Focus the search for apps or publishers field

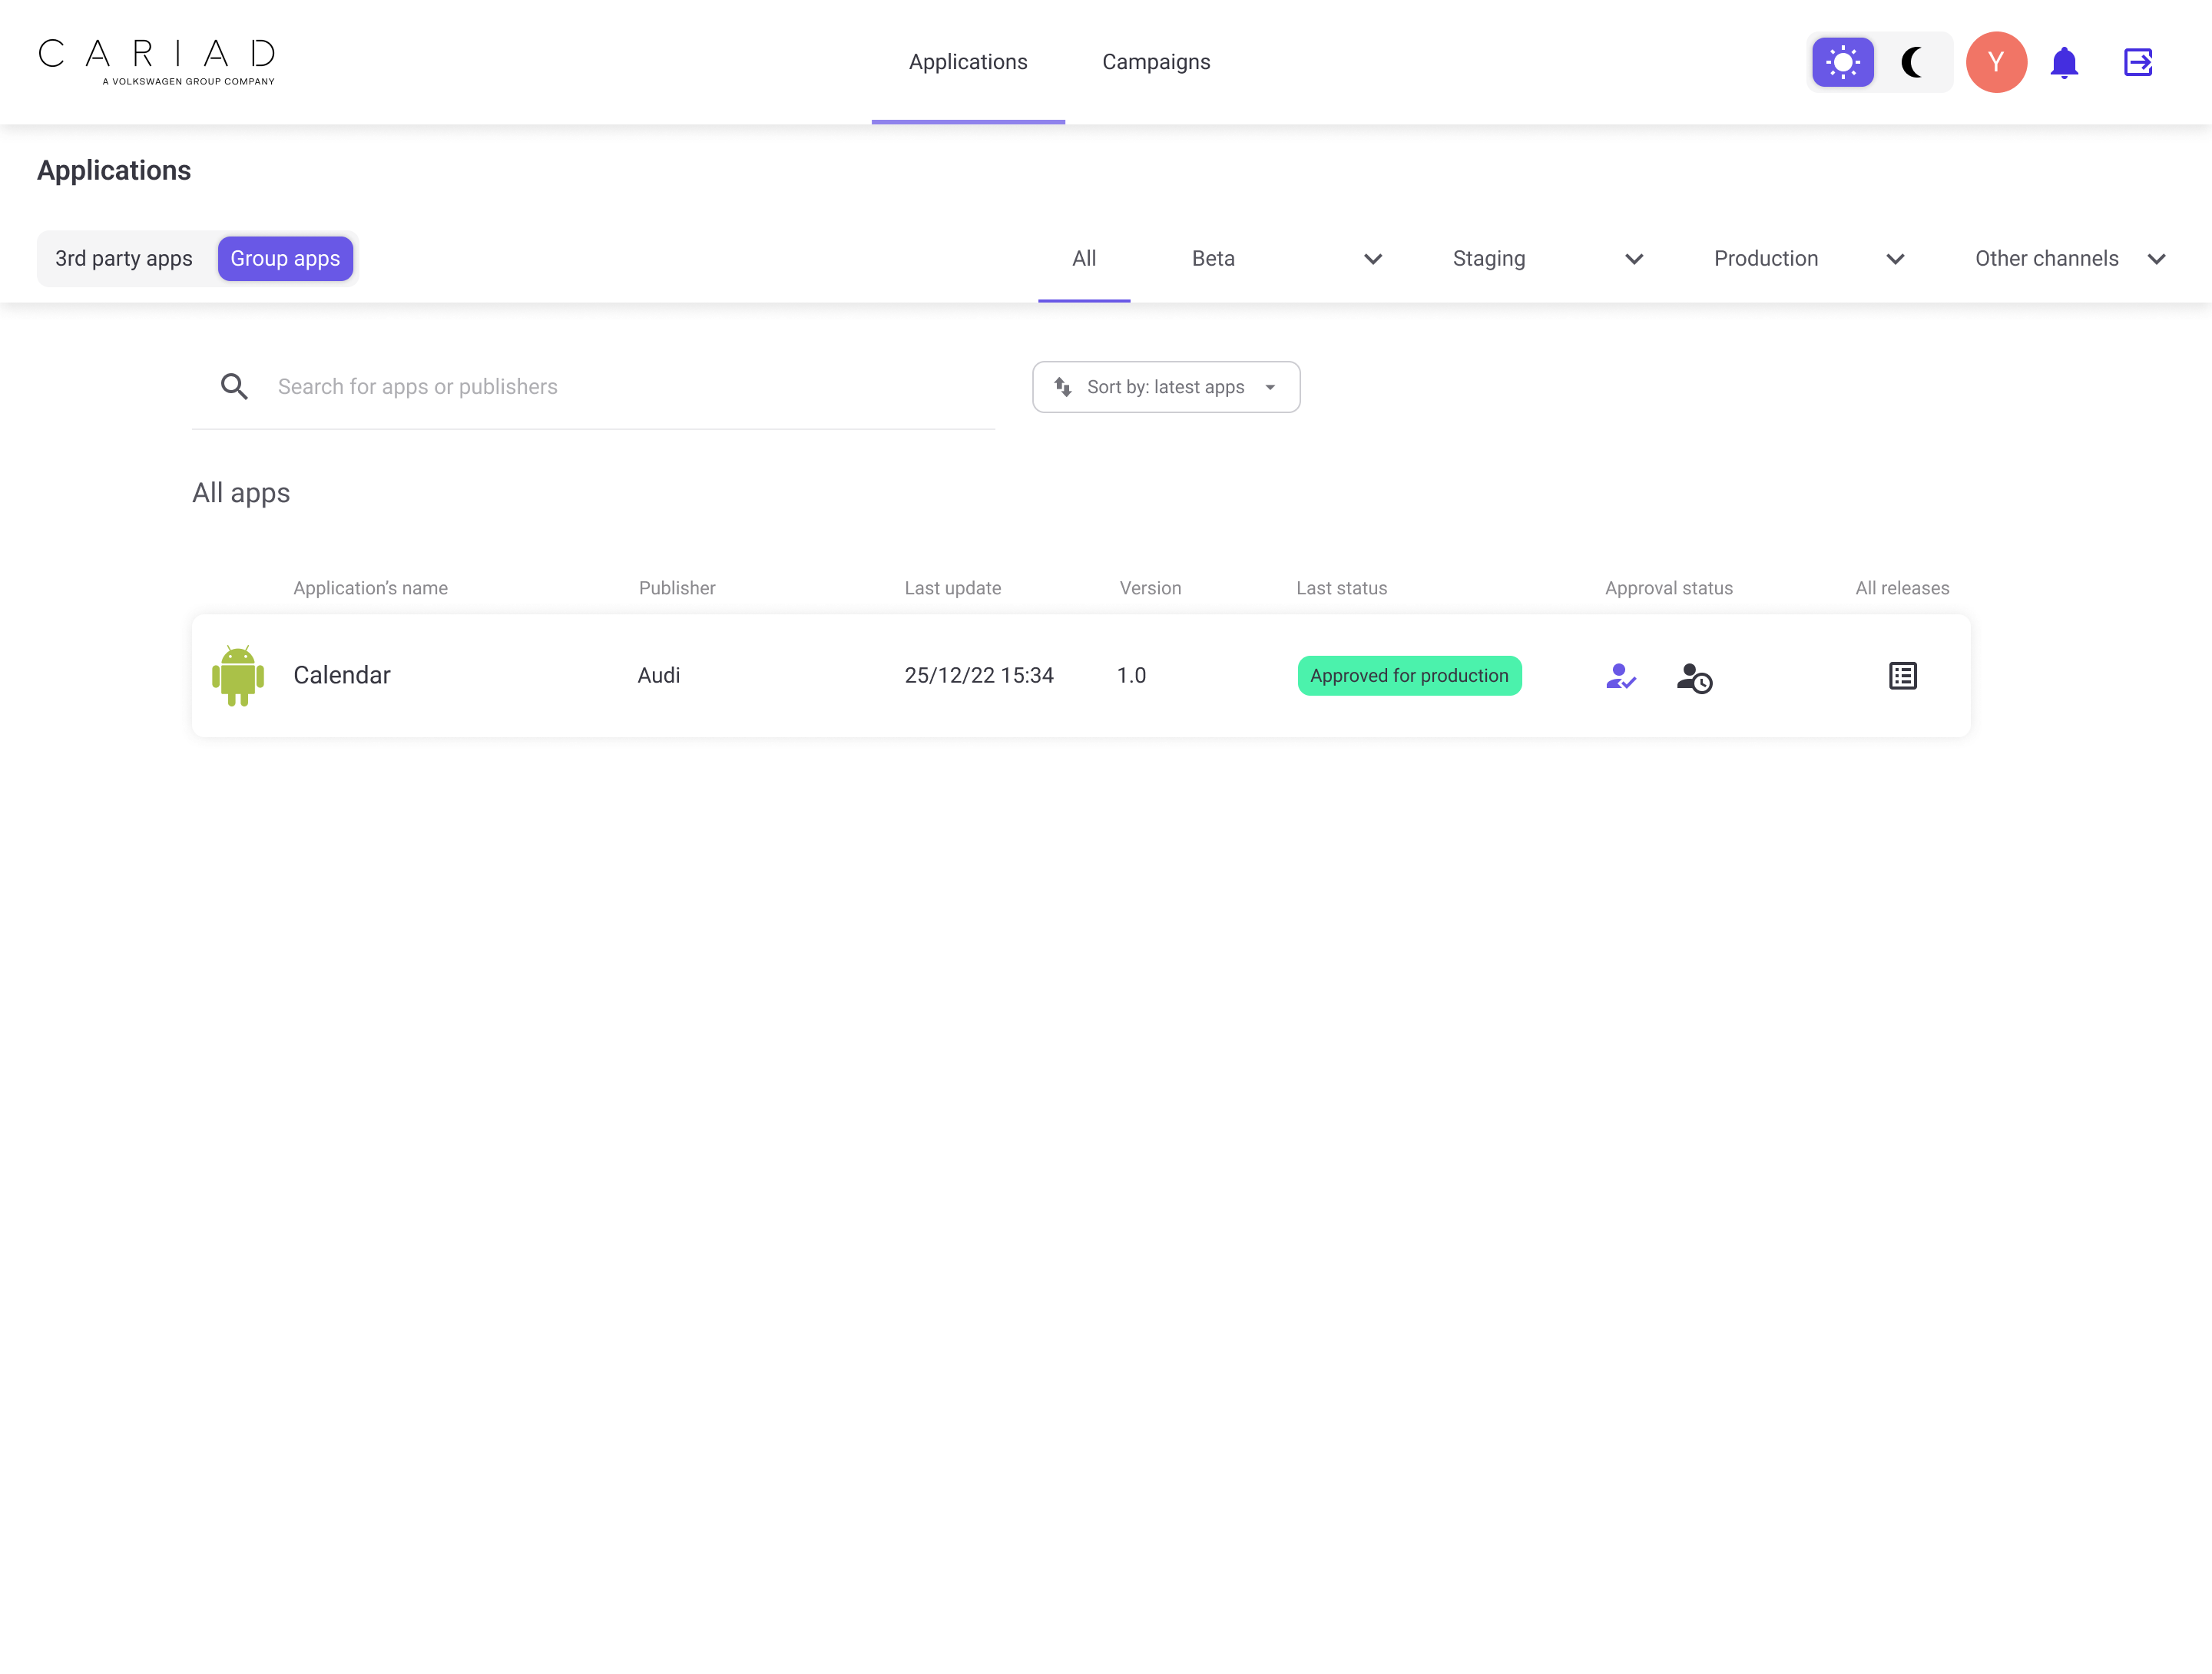pyautogui.click(x=593, y=387)
